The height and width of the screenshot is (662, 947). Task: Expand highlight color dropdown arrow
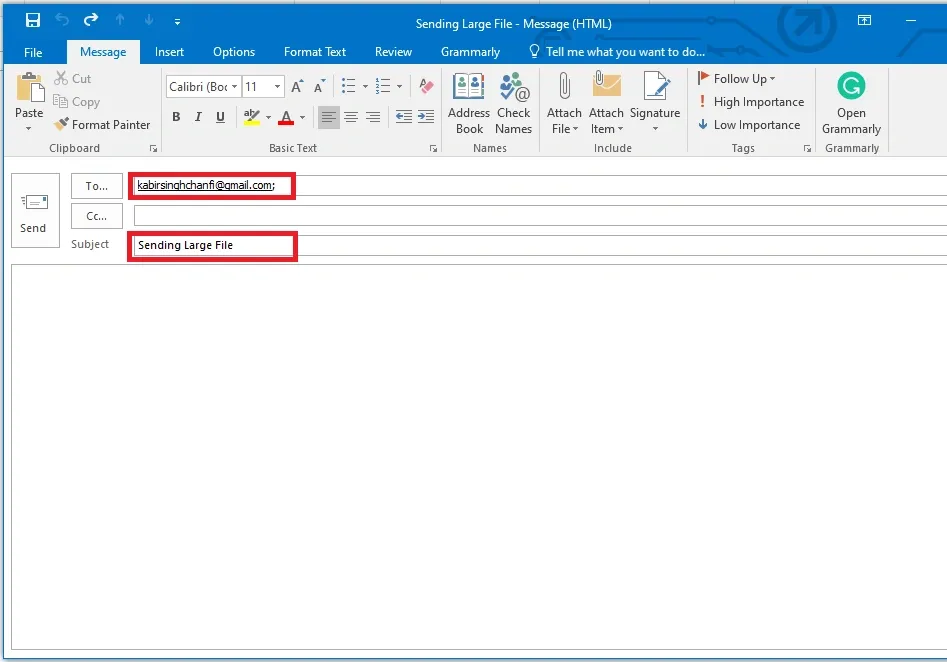(268, 118)
